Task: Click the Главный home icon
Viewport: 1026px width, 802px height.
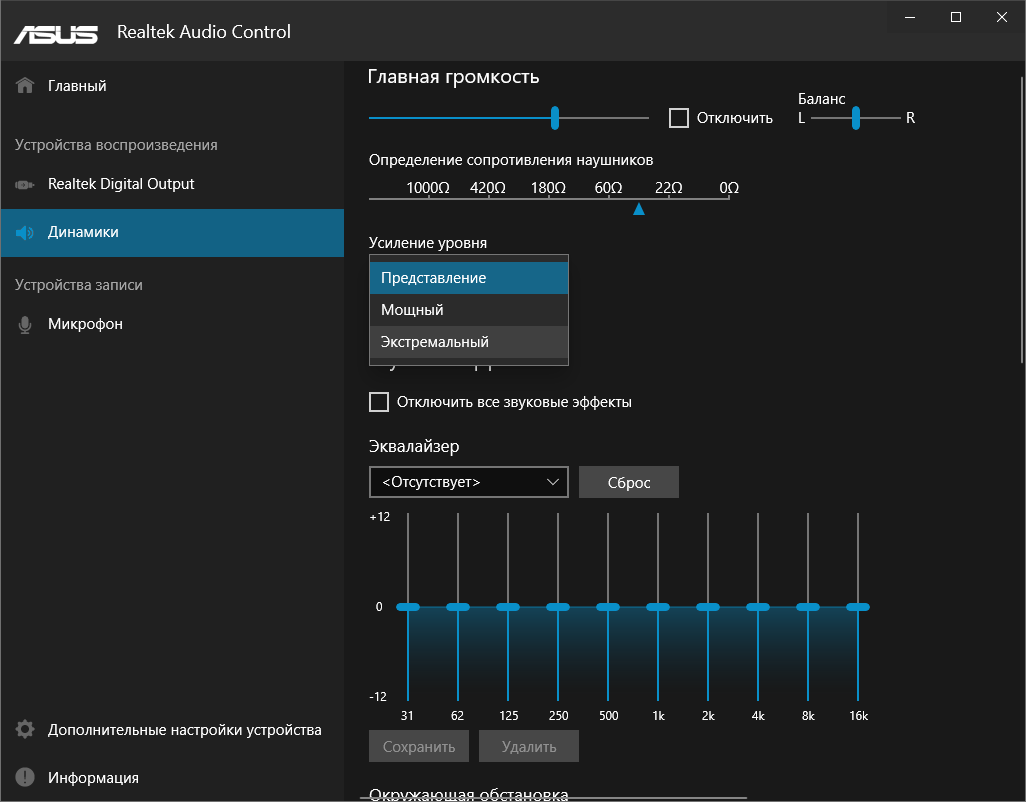Action: (24, 85)
